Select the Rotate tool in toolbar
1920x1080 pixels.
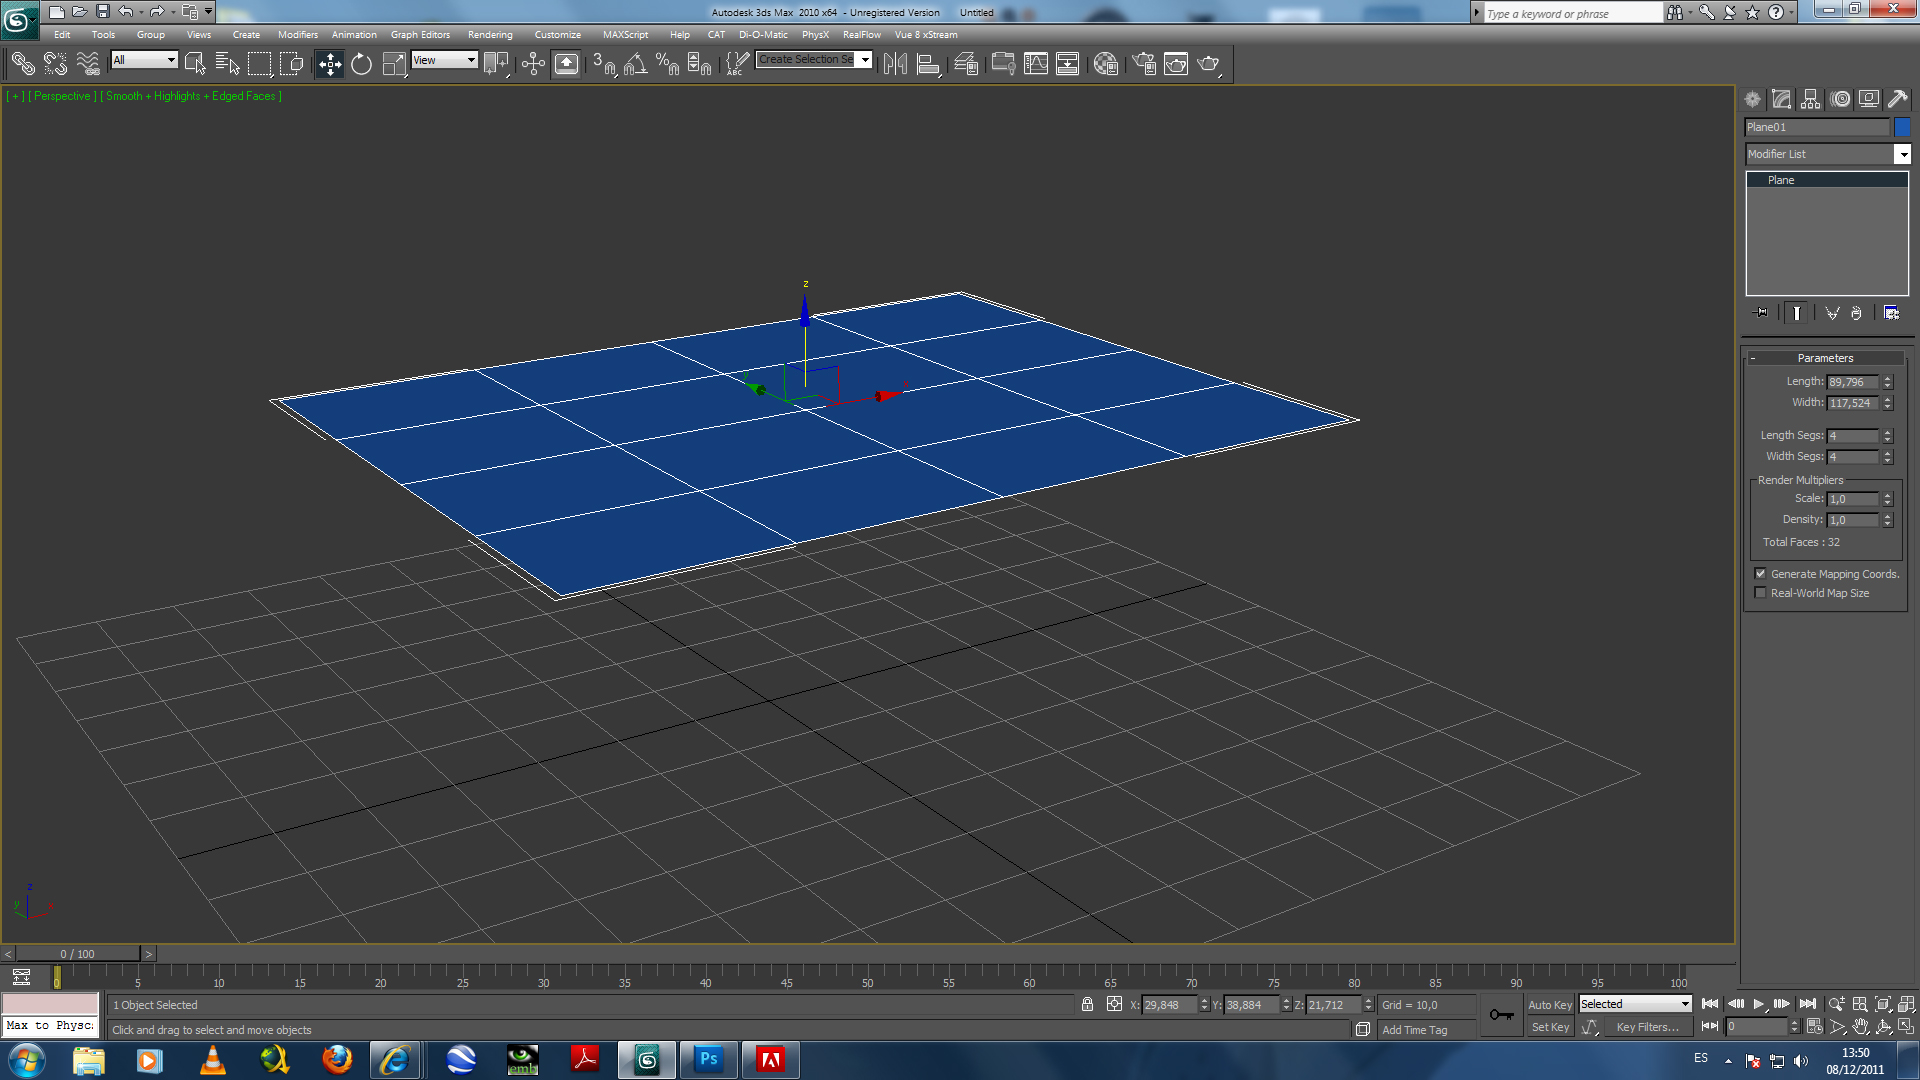361,65
